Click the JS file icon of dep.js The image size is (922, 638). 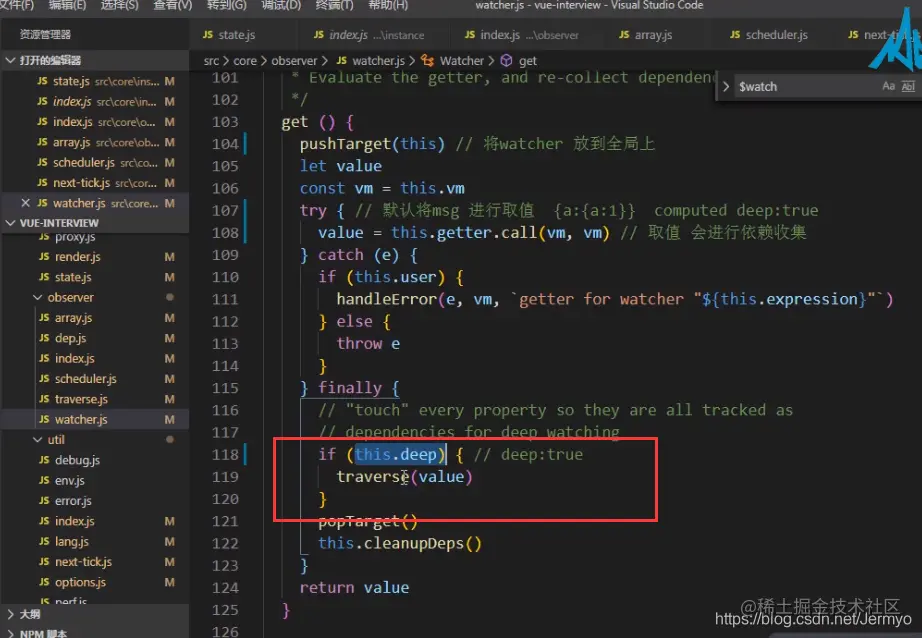44,338
